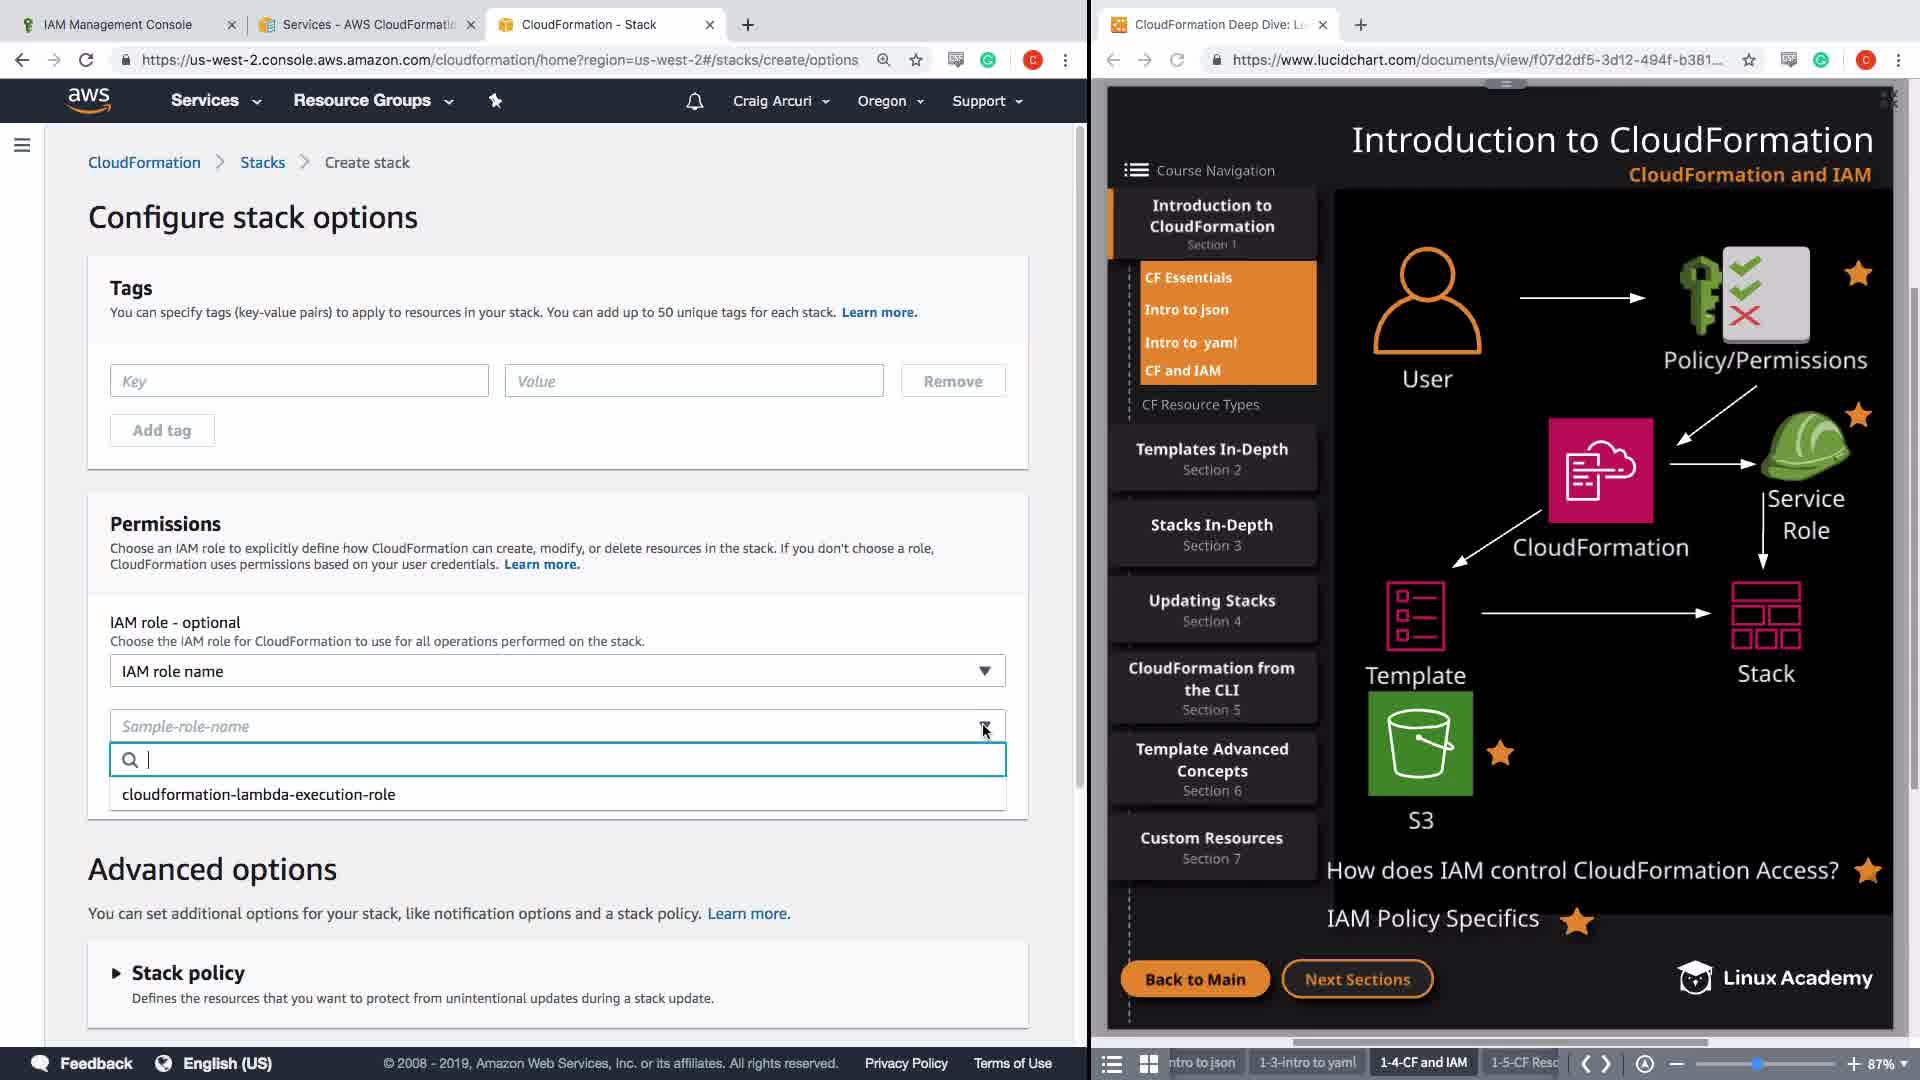Open the notifications bell icon
The width and height of the screenshot is (1920, 1080).
click(694, 101)
